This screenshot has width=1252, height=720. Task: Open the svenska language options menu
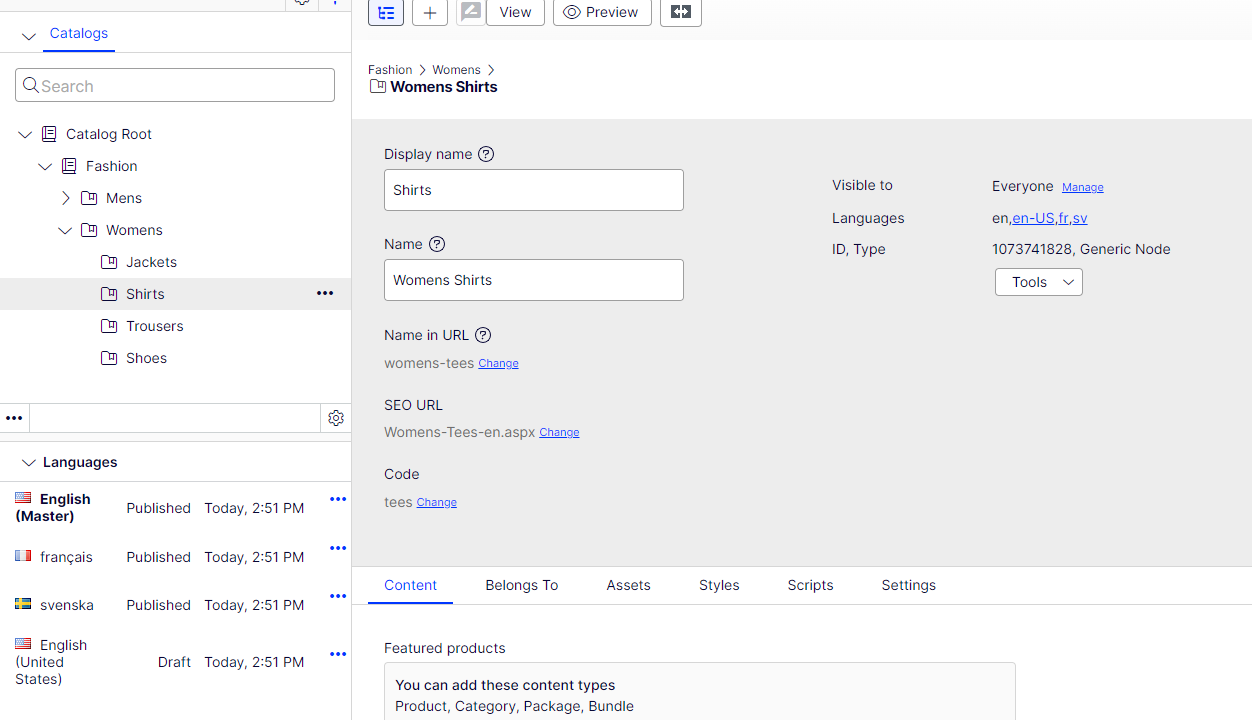[x=338, y=596]
